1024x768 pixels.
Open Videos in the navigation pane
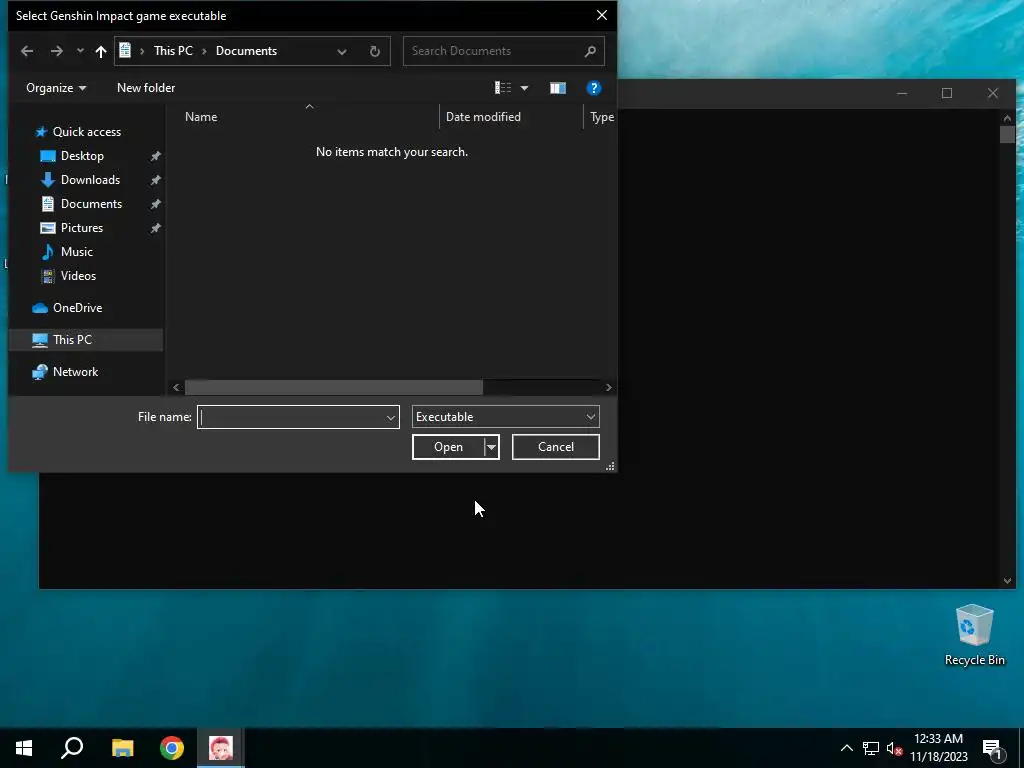tap(78, 276)
